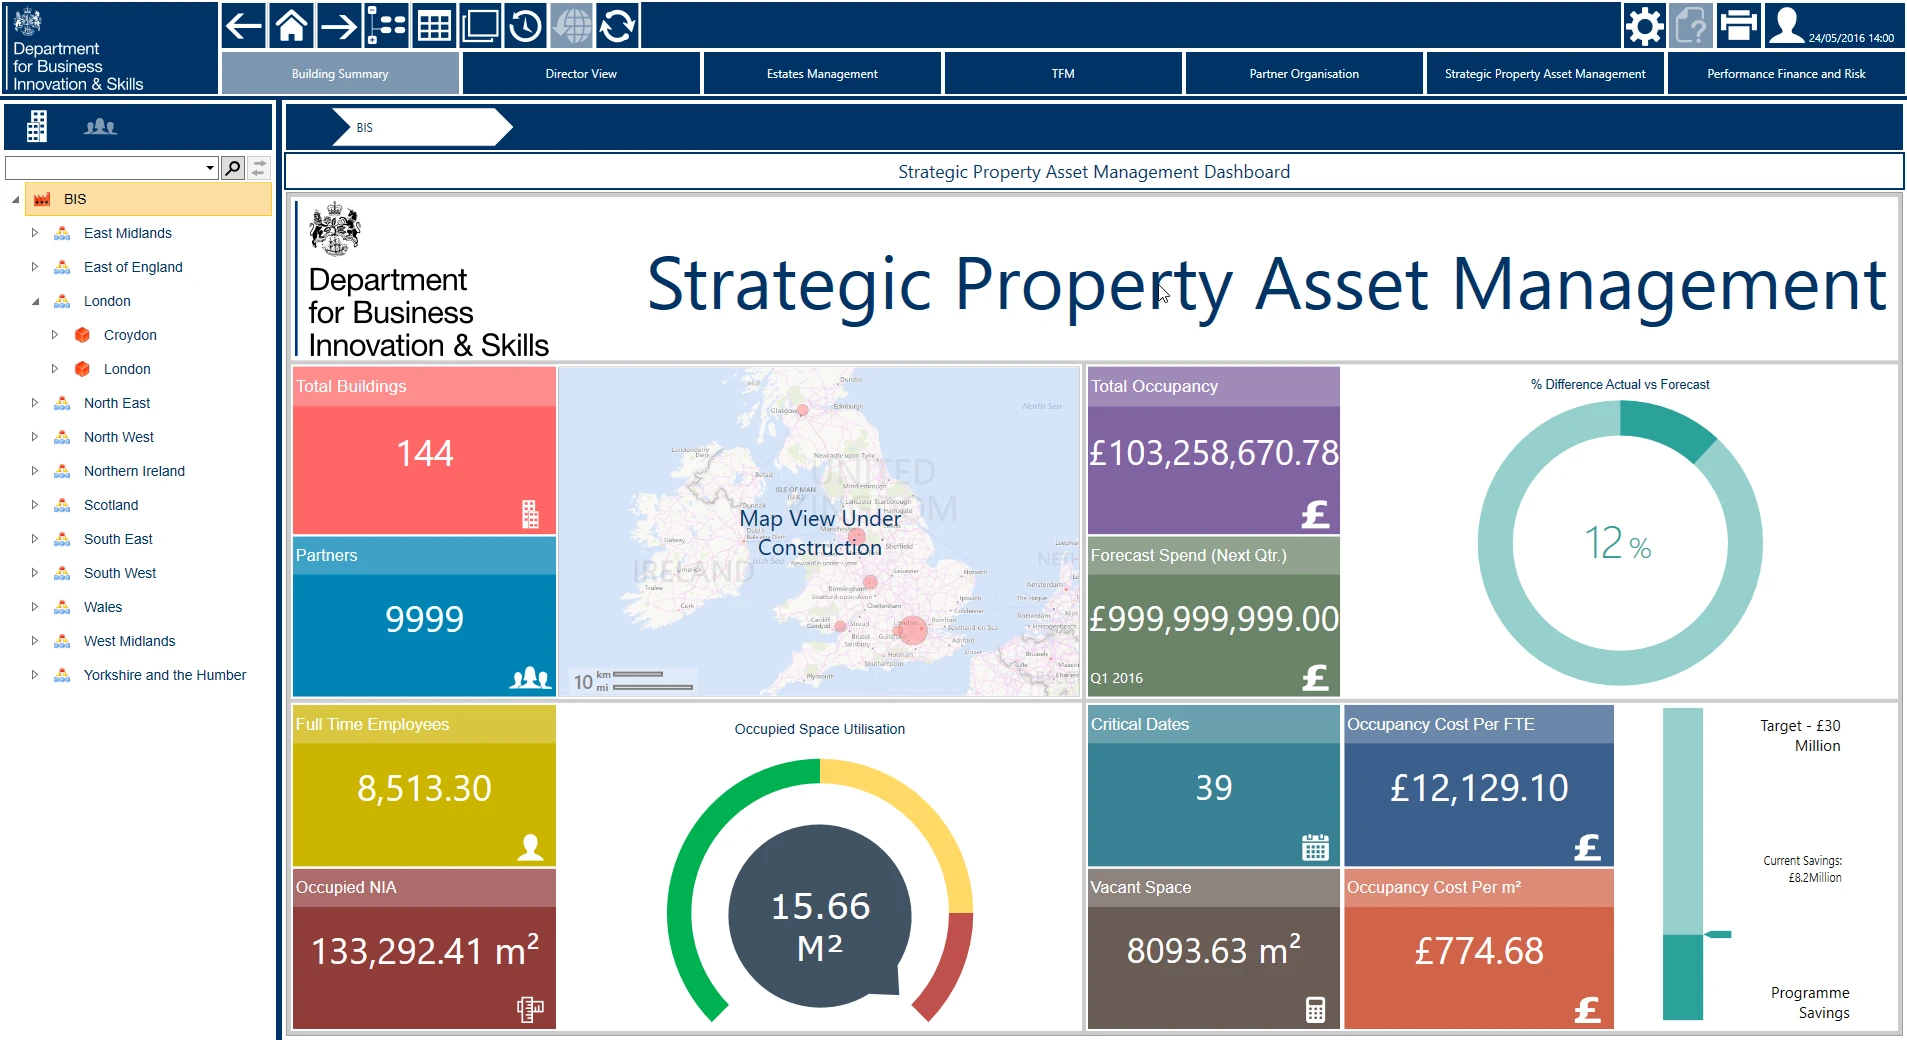Screen dimensions: 1907x1040
Task: Click the history clock icon
Action: 527,25
